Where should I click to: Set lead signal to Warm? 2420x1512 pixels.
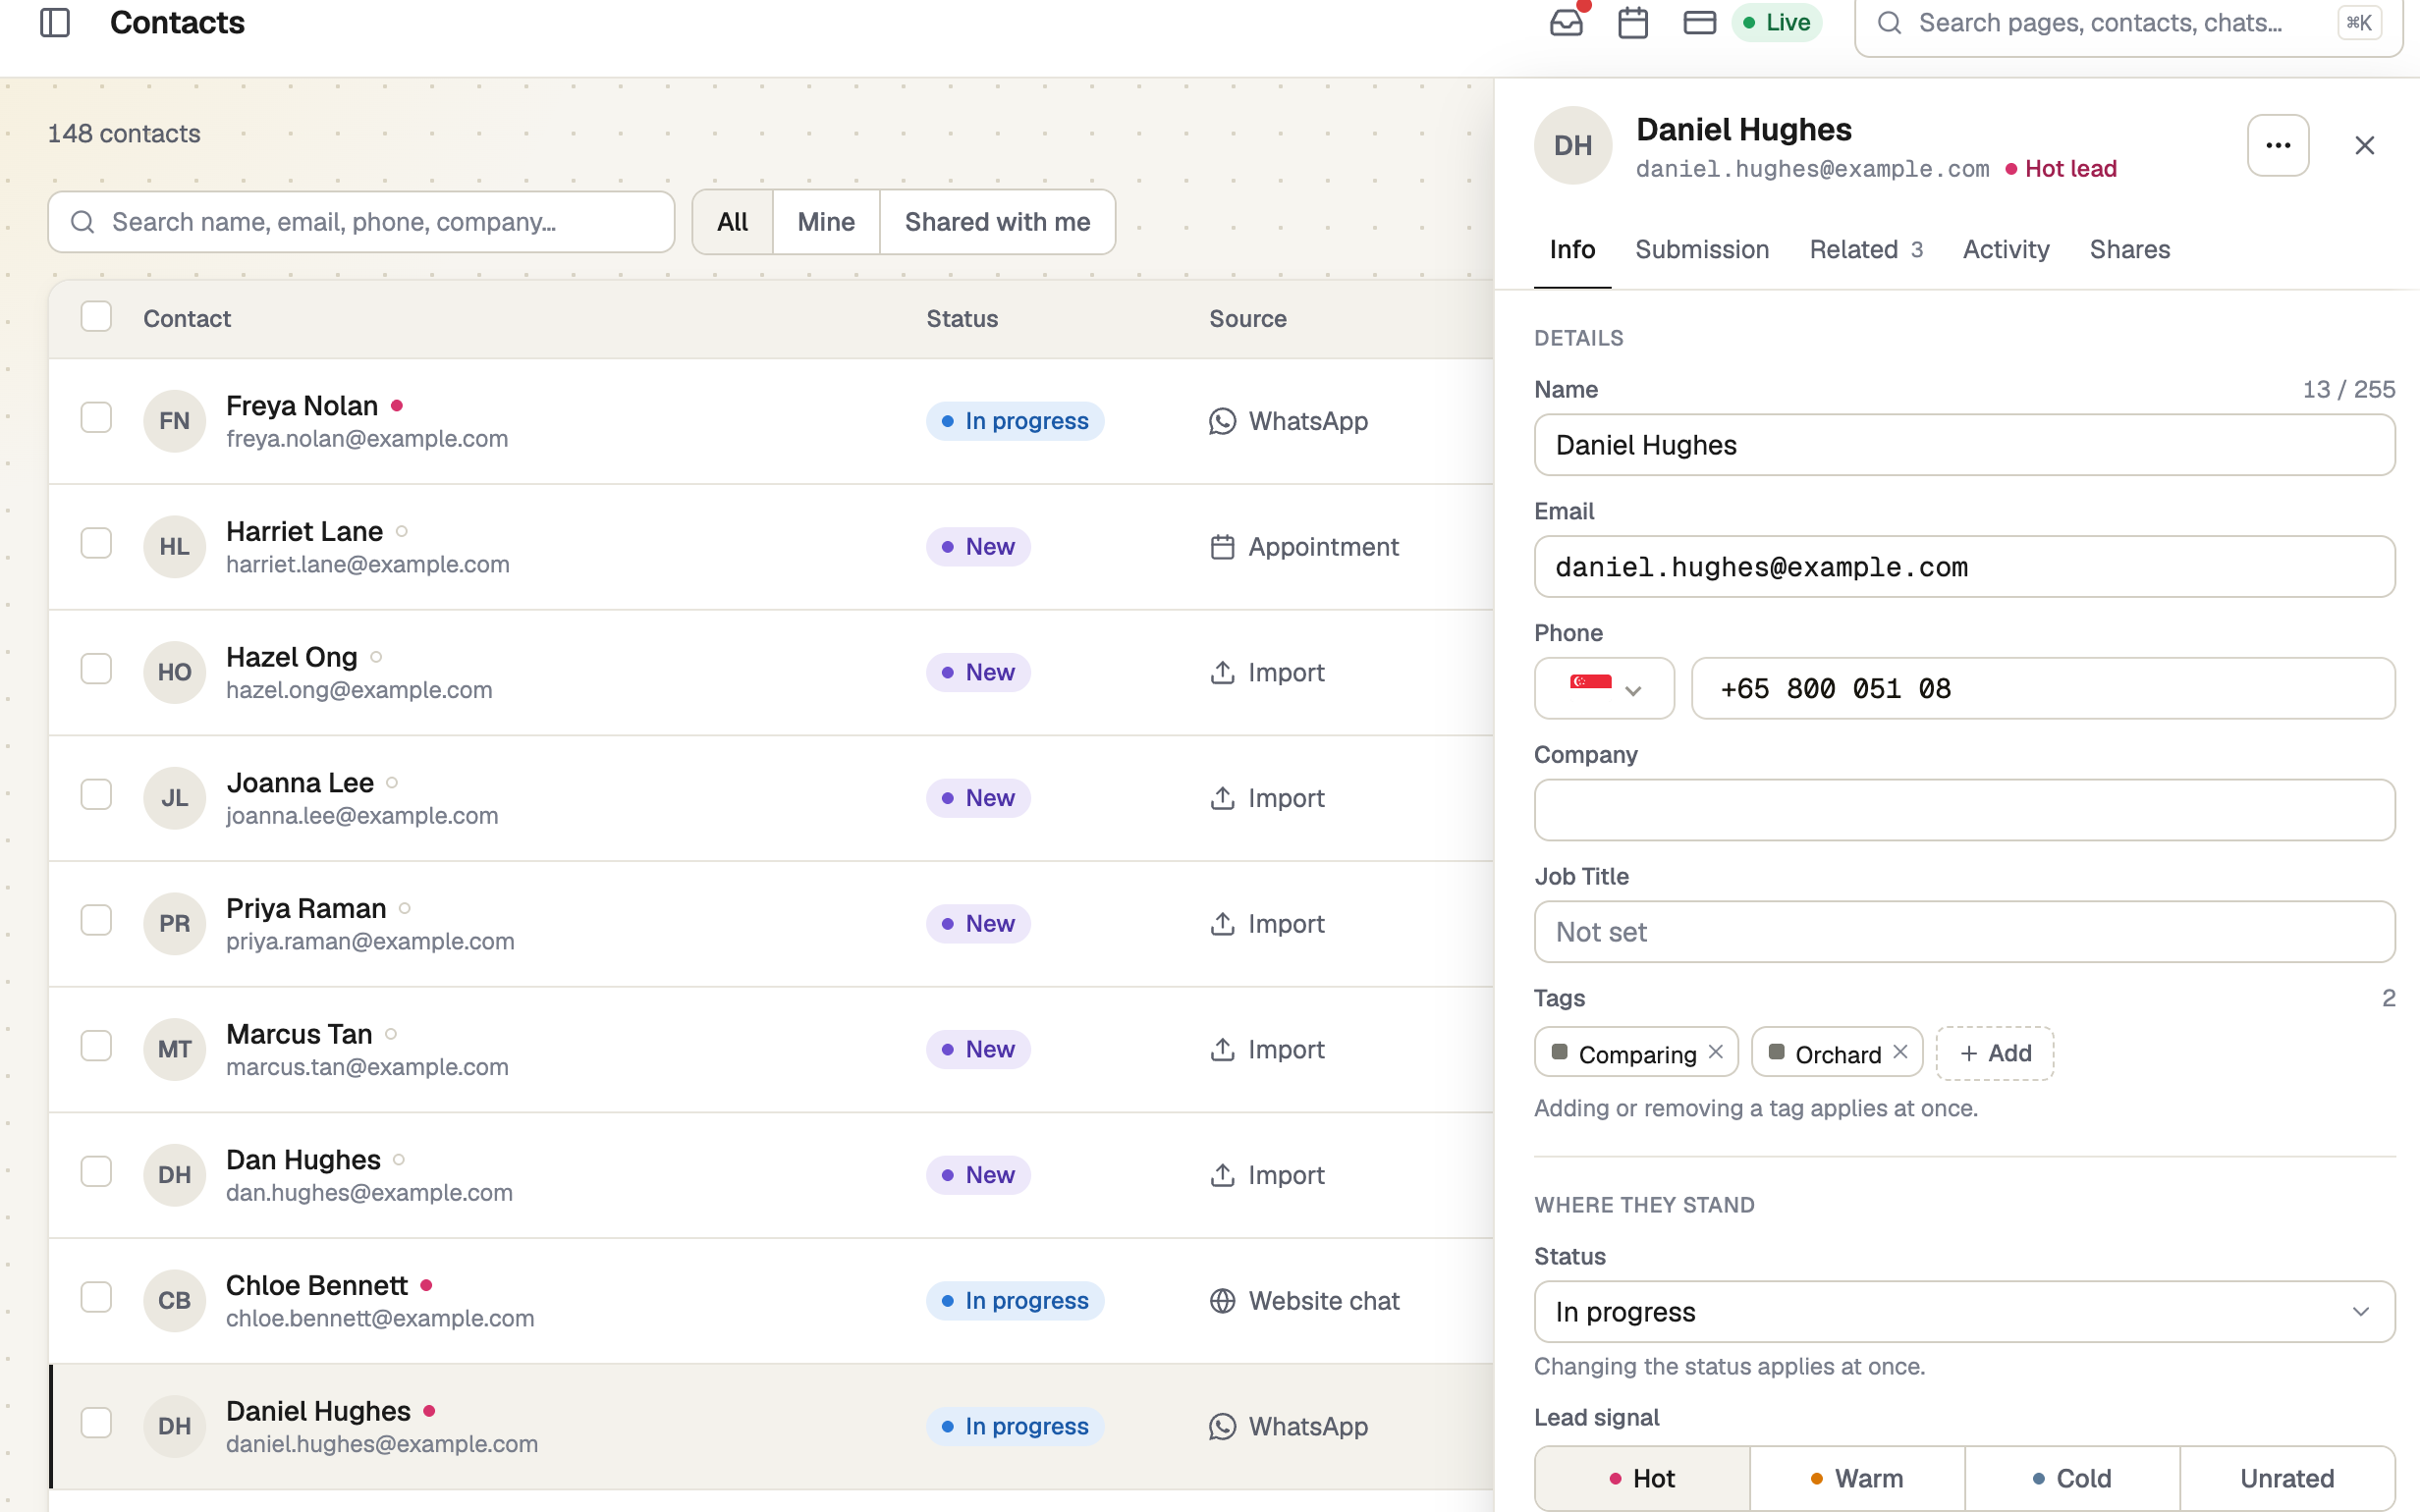pyautogui.click(x=1857, y=1478)
